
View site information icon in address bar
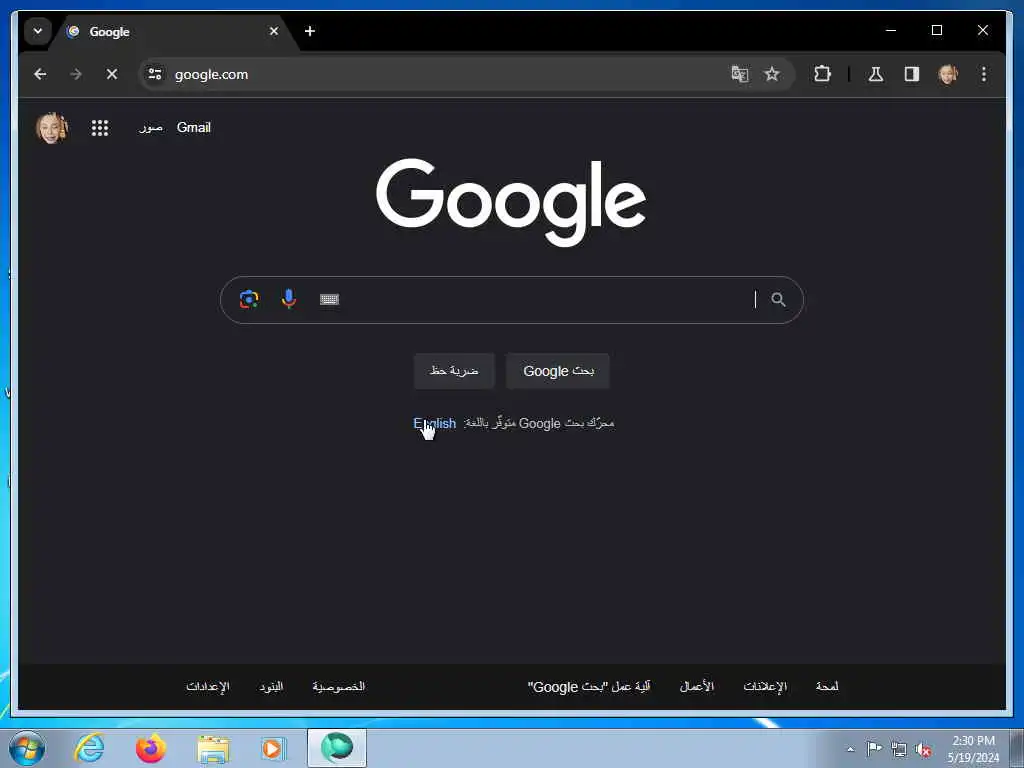click(x=155, y=74)
